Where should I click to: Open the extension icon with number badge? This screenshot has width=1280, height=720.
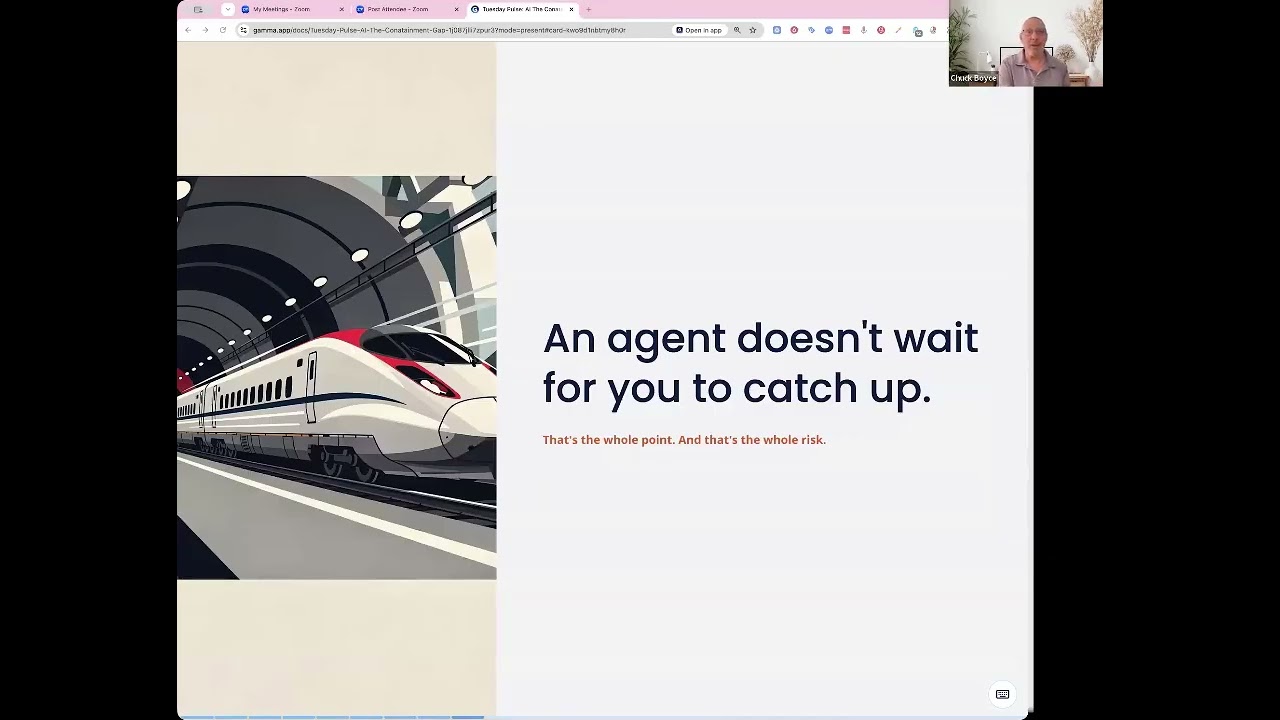point(917,31)
